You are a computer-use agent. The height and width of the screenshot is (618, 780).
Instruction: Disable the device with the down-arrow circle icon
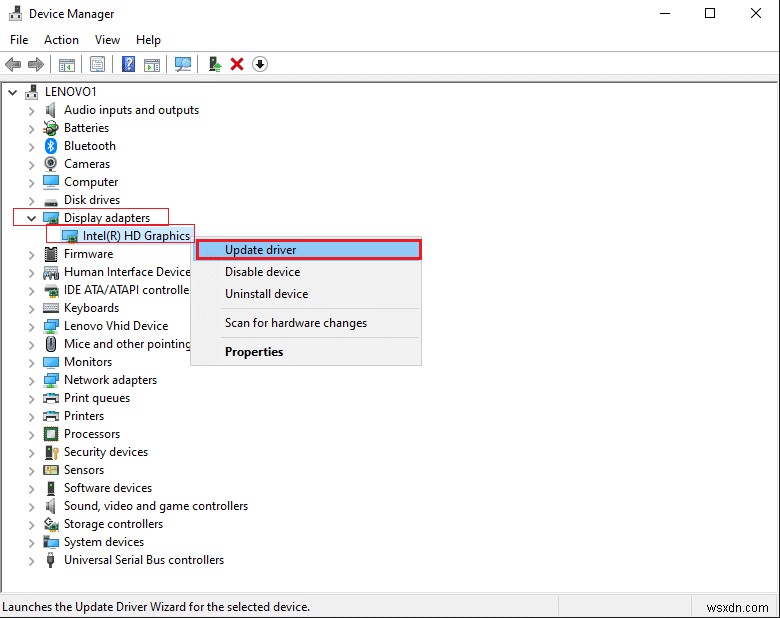(x=260, y=64)
